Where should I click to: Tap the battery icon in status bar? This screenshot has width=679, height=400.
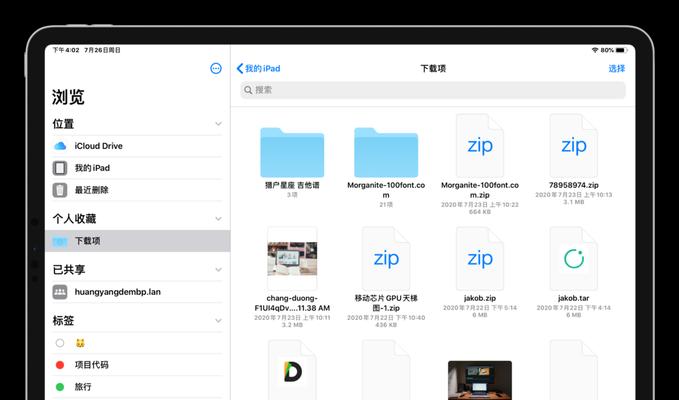pyautogui.click(x=621, y=50)
